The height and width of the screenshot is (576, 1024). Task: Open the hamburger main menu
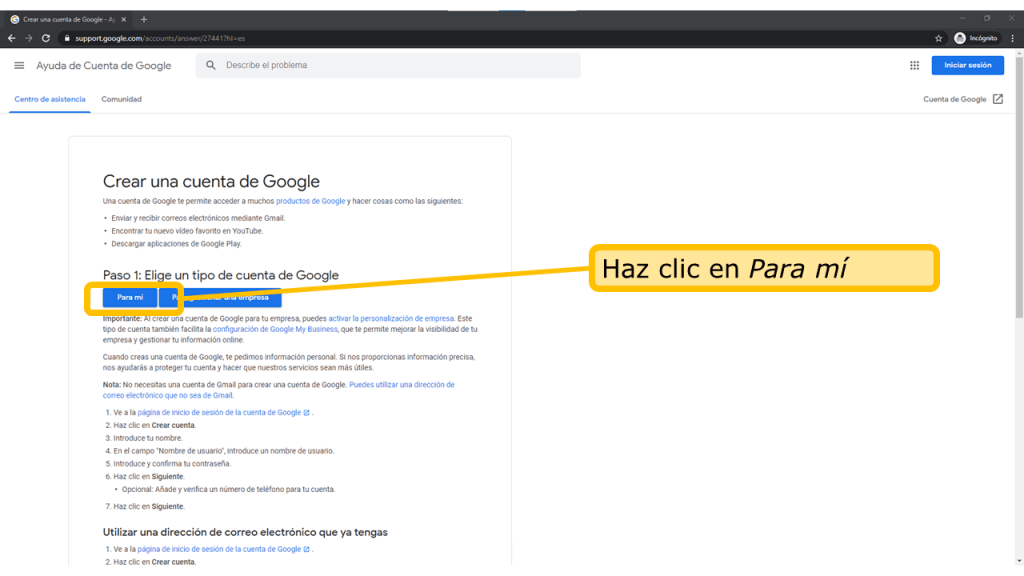click(19, 65)
